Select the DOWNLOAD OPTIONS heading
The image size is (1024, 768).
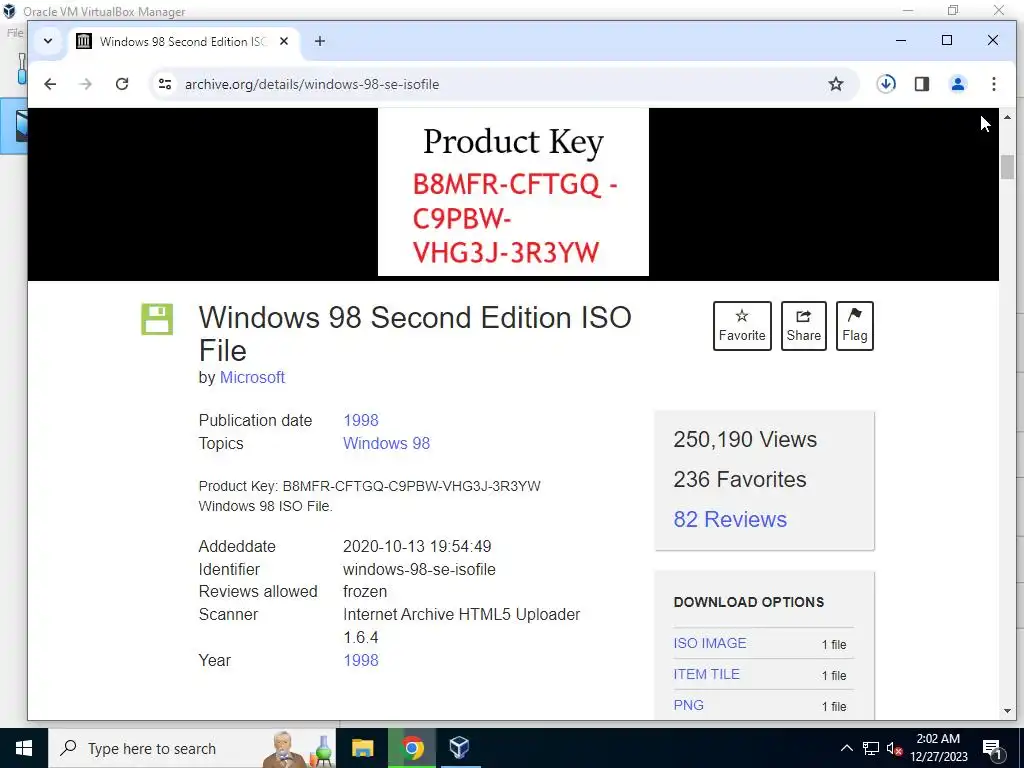tap(748, 602)
